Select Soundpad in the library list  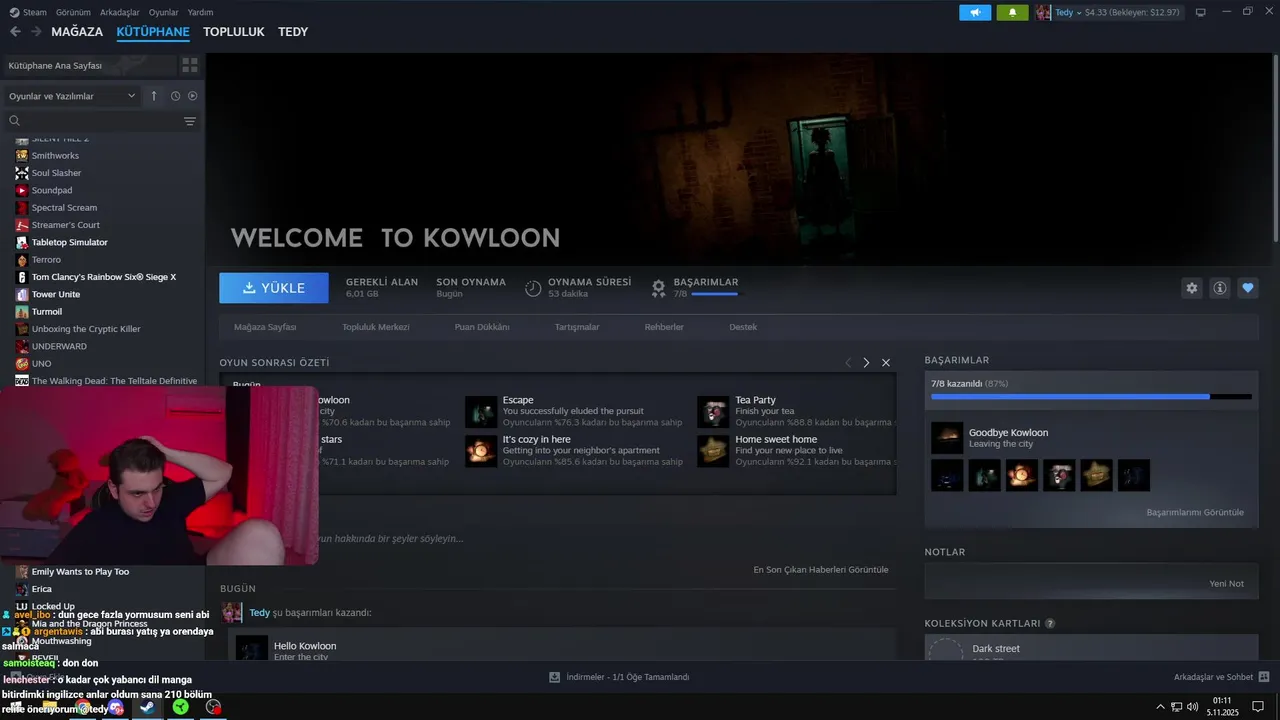(52, 190)
